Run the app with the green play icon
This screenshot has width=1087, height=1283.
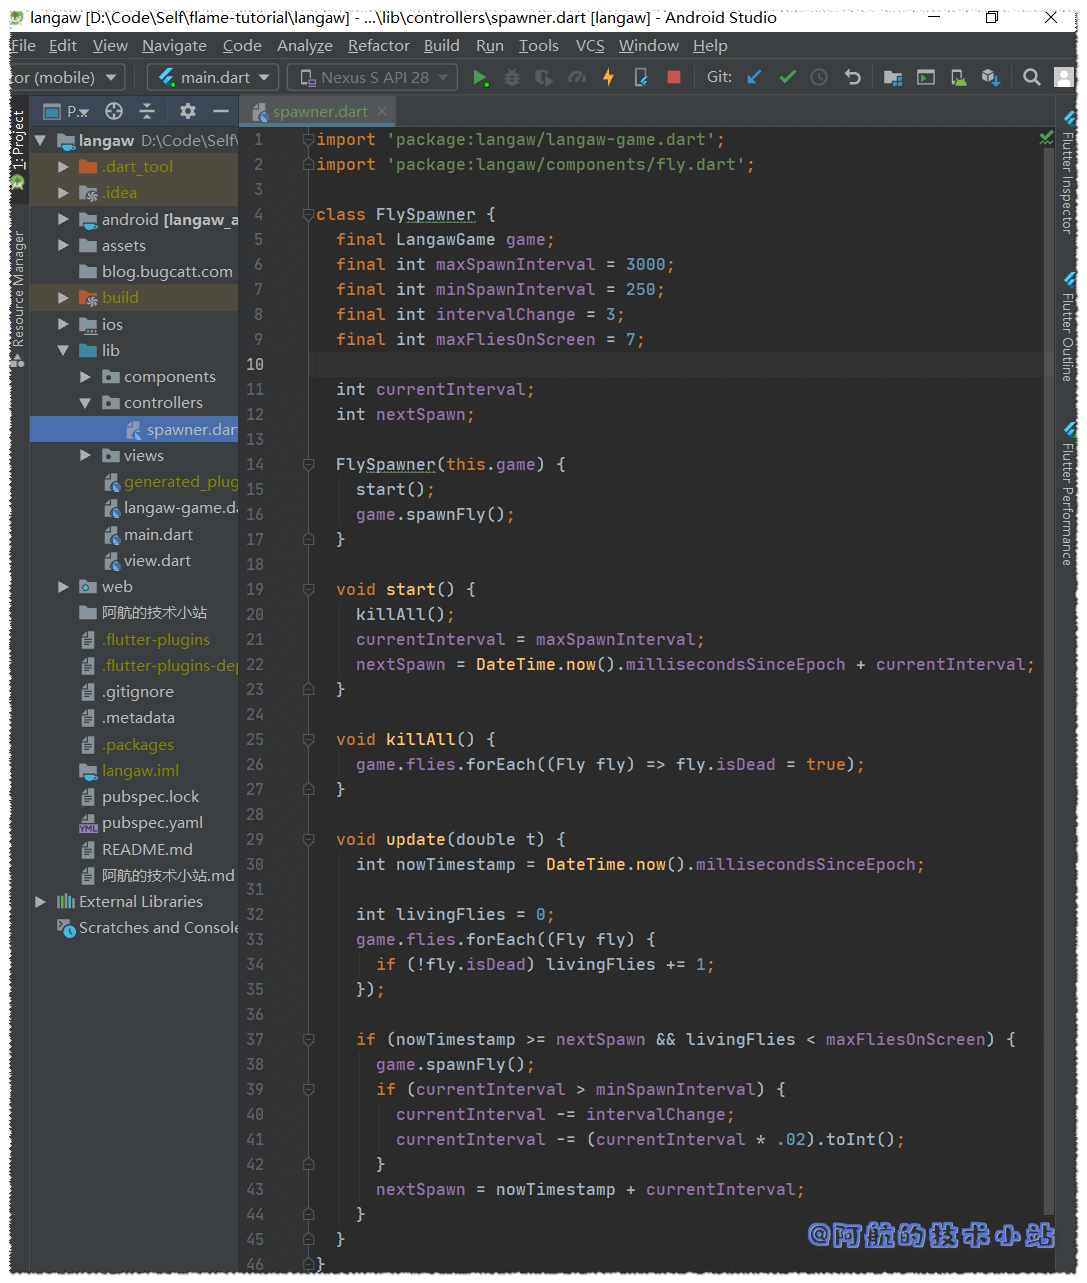[480, 78]
